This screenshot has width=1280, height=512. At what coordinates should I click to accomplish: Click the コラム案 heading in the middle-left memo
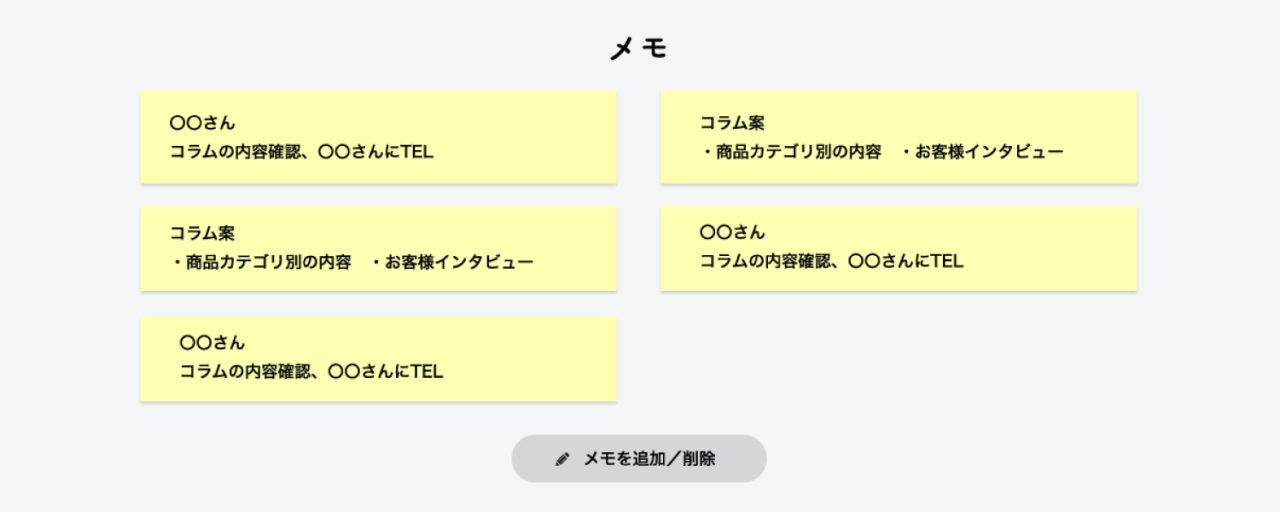point(202,233)
